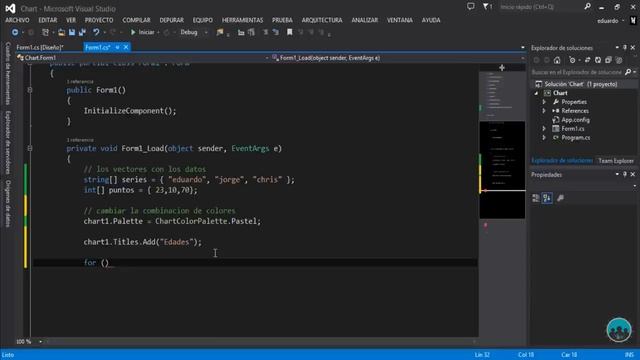640x360 pixels.
Task: Click the save file disk icon
Action: point(72,32)
